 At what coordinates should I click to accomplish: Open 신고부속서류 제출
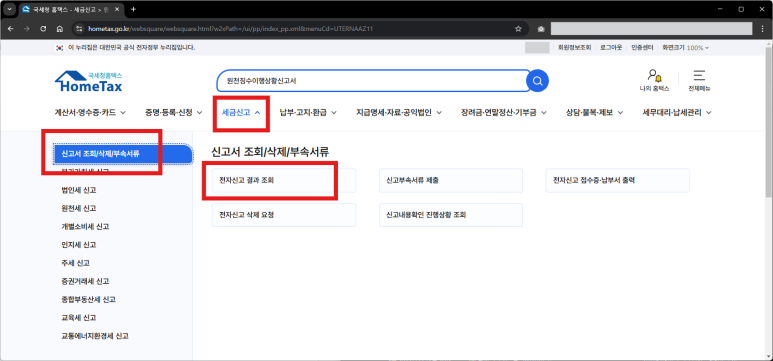click(451, 180)
